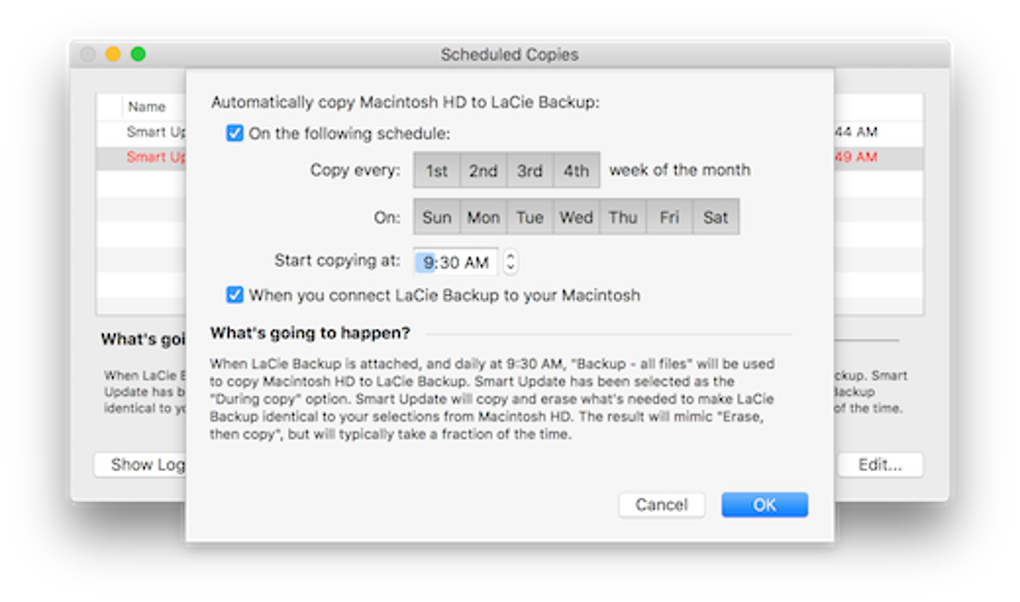Image resolution: width=1020 pixels, height=602 pixels.
Task: Click the Show Log button
Action: 141,465
